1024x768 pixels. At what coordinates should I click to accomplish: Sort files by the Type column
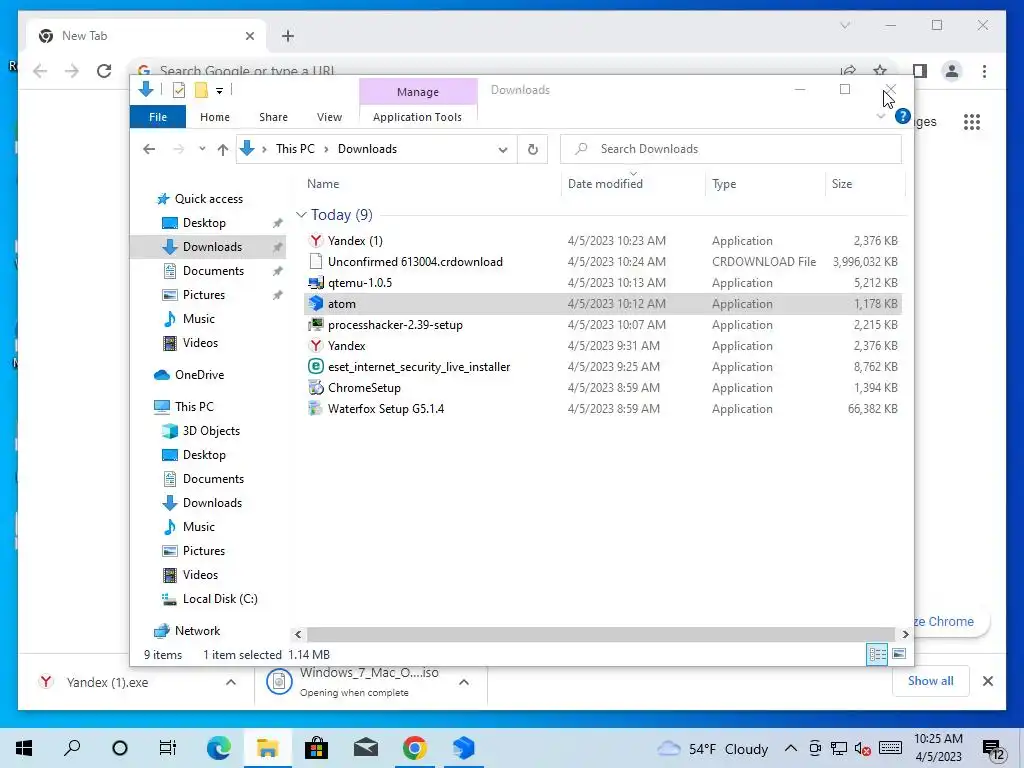tap(765, 184)
